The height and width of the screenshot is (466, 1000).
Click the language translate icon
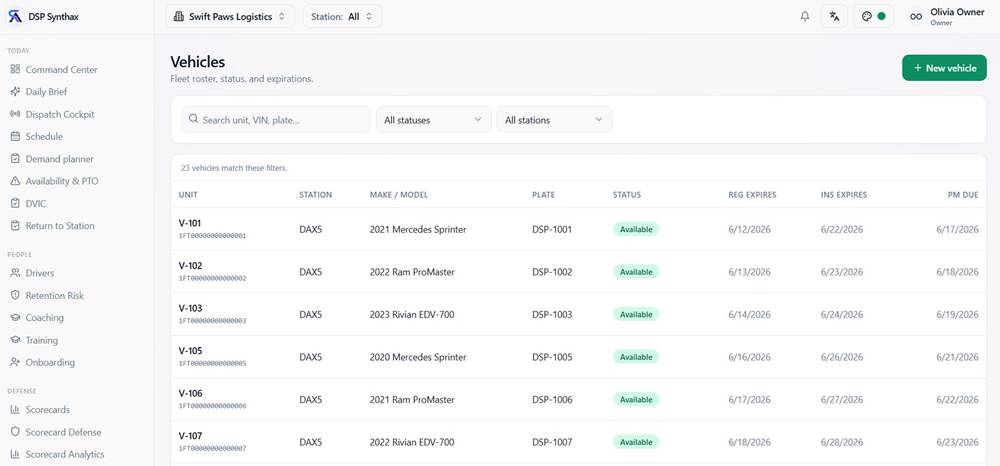[x=834, y=17]
